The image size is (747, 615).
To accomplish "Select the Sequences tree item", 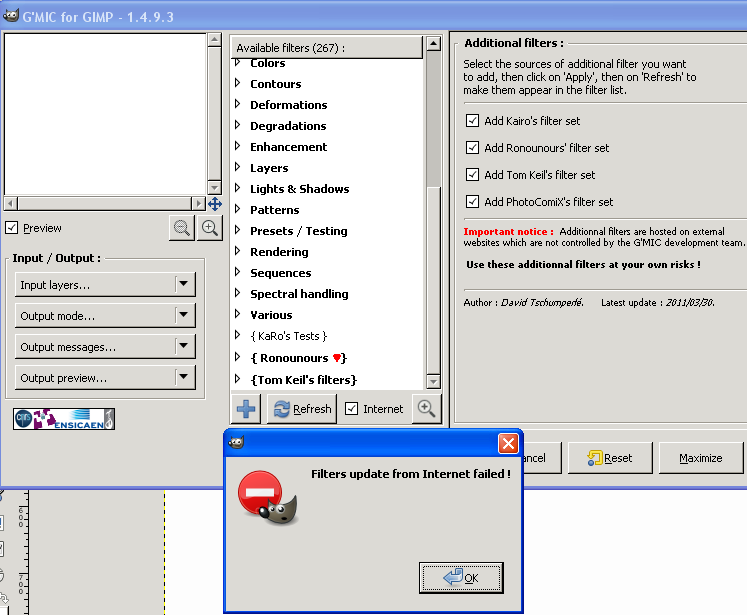I will [281, 273].
